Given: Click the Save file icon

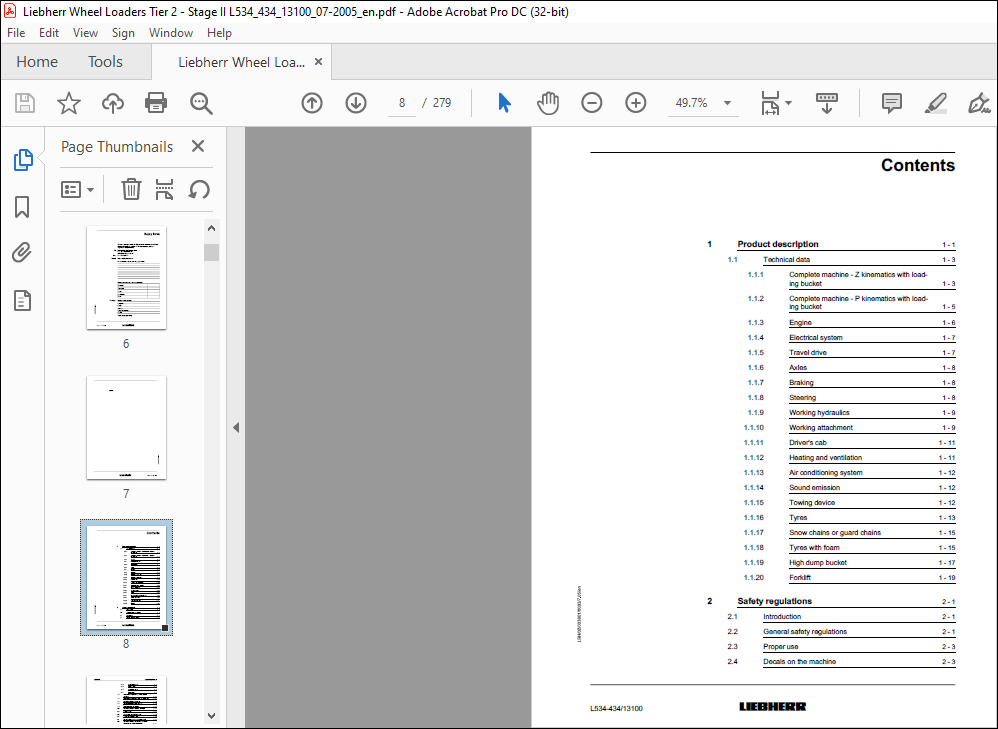Looking at the screenshot, I should click(x=25, y=103).
